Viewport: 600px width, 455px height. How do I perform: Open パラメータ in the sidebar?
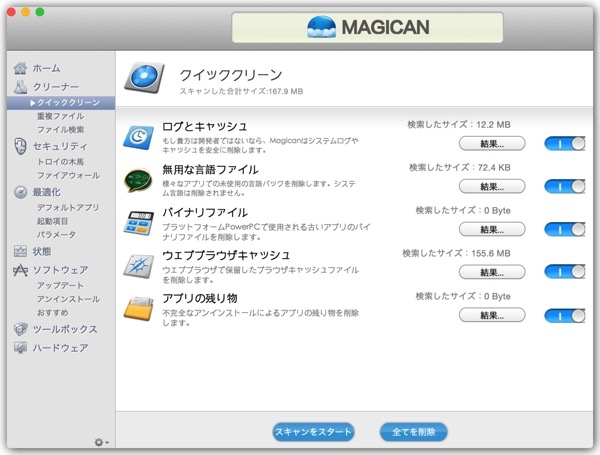56,235
